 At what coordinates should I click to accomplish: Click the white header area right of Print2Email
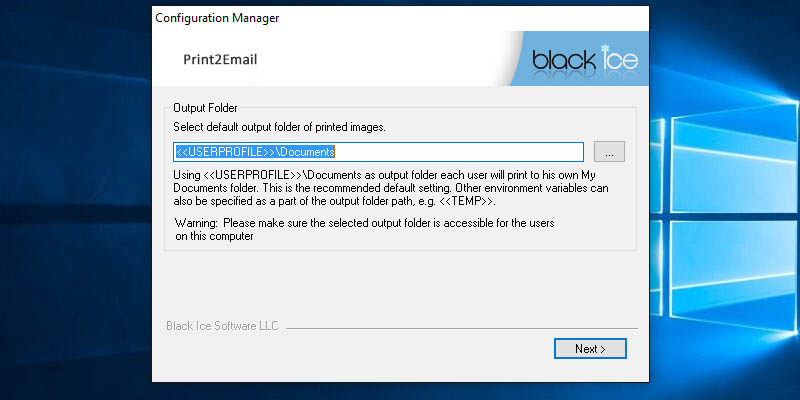click(380, 59)
